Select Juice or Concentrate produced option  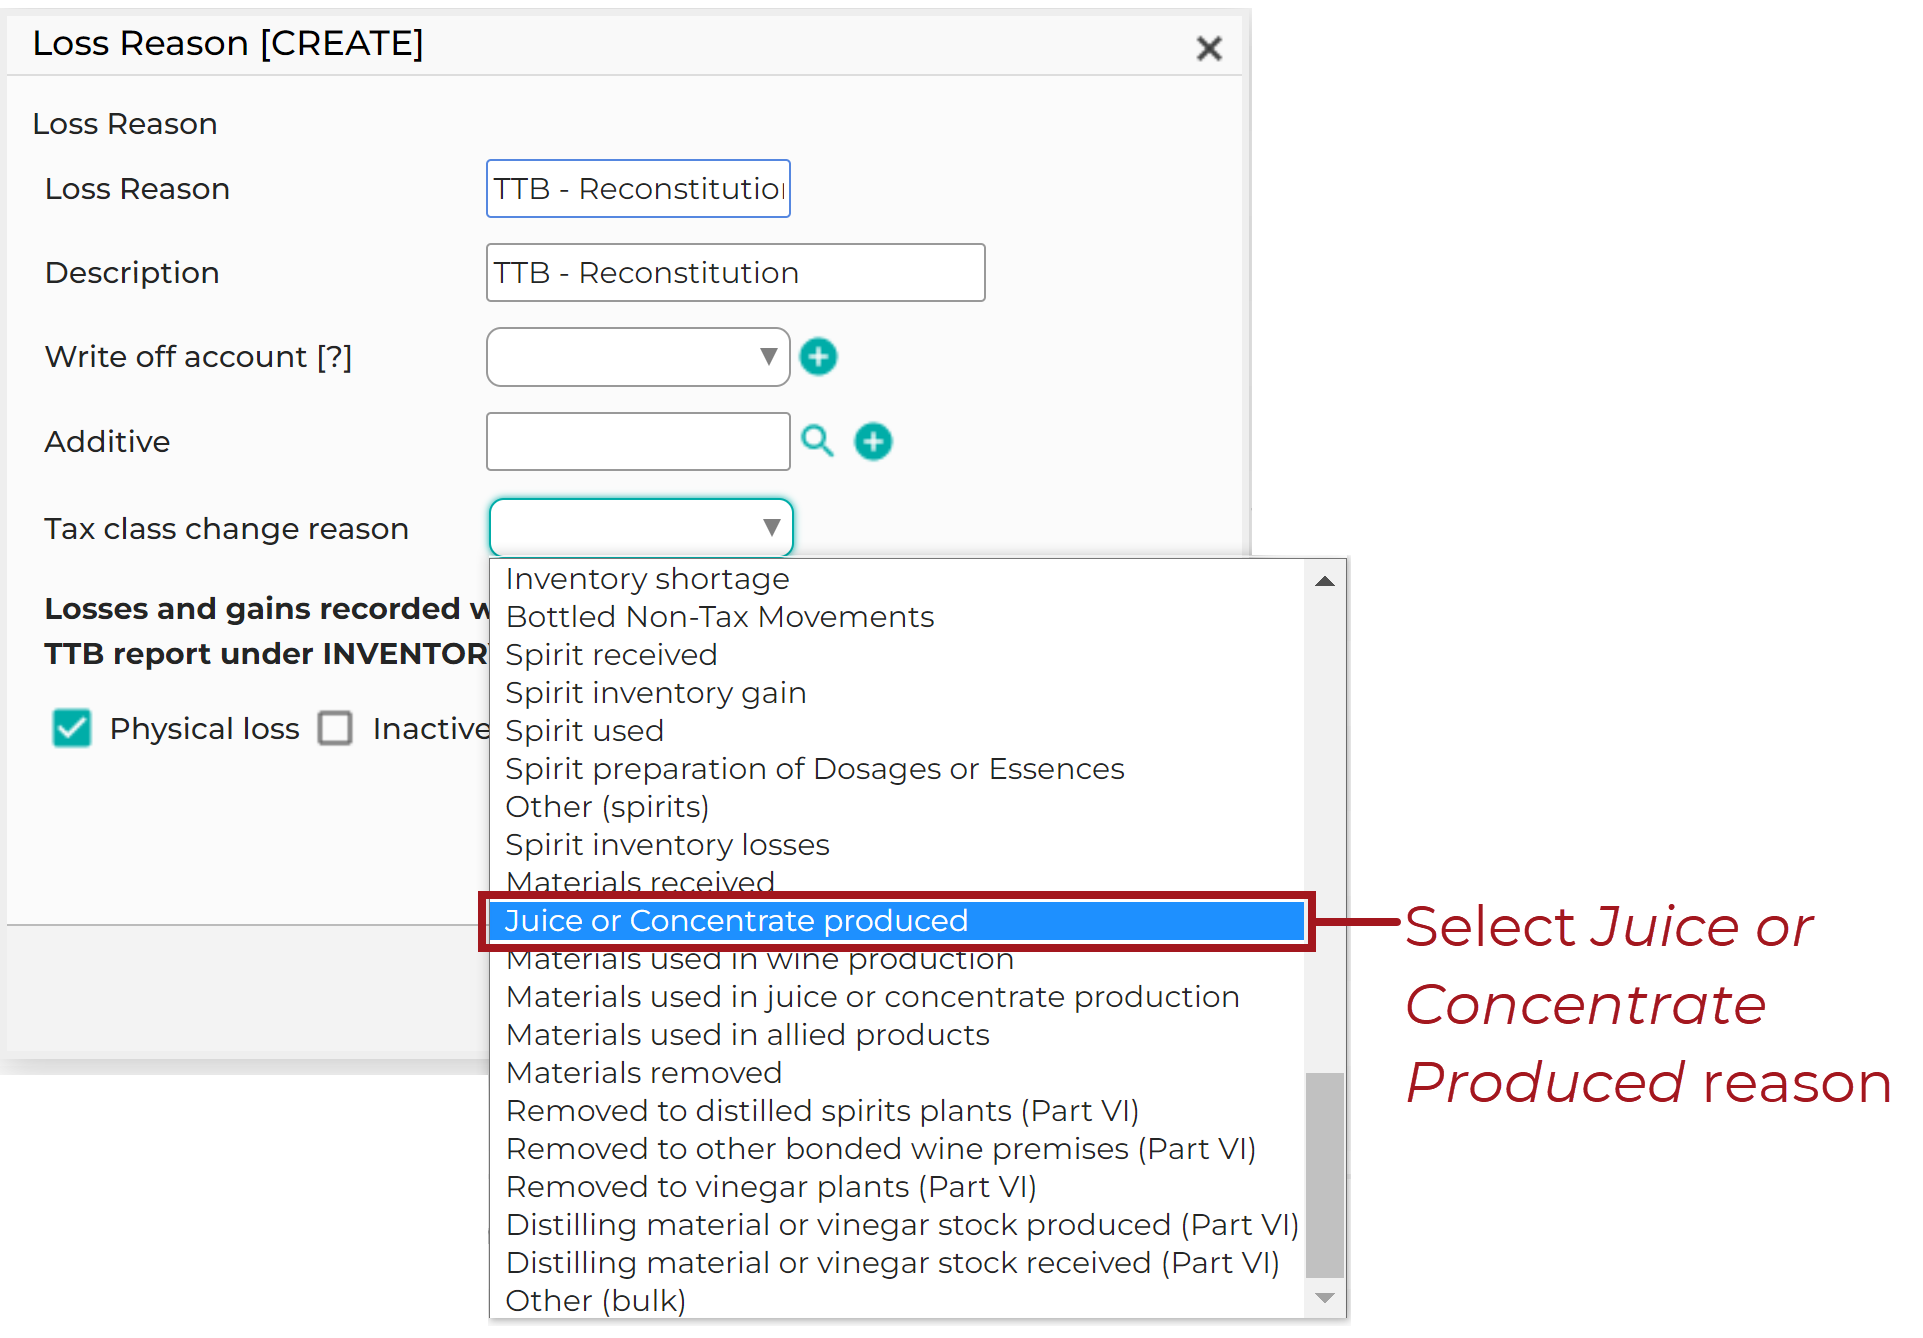click(x=897, y=921)
